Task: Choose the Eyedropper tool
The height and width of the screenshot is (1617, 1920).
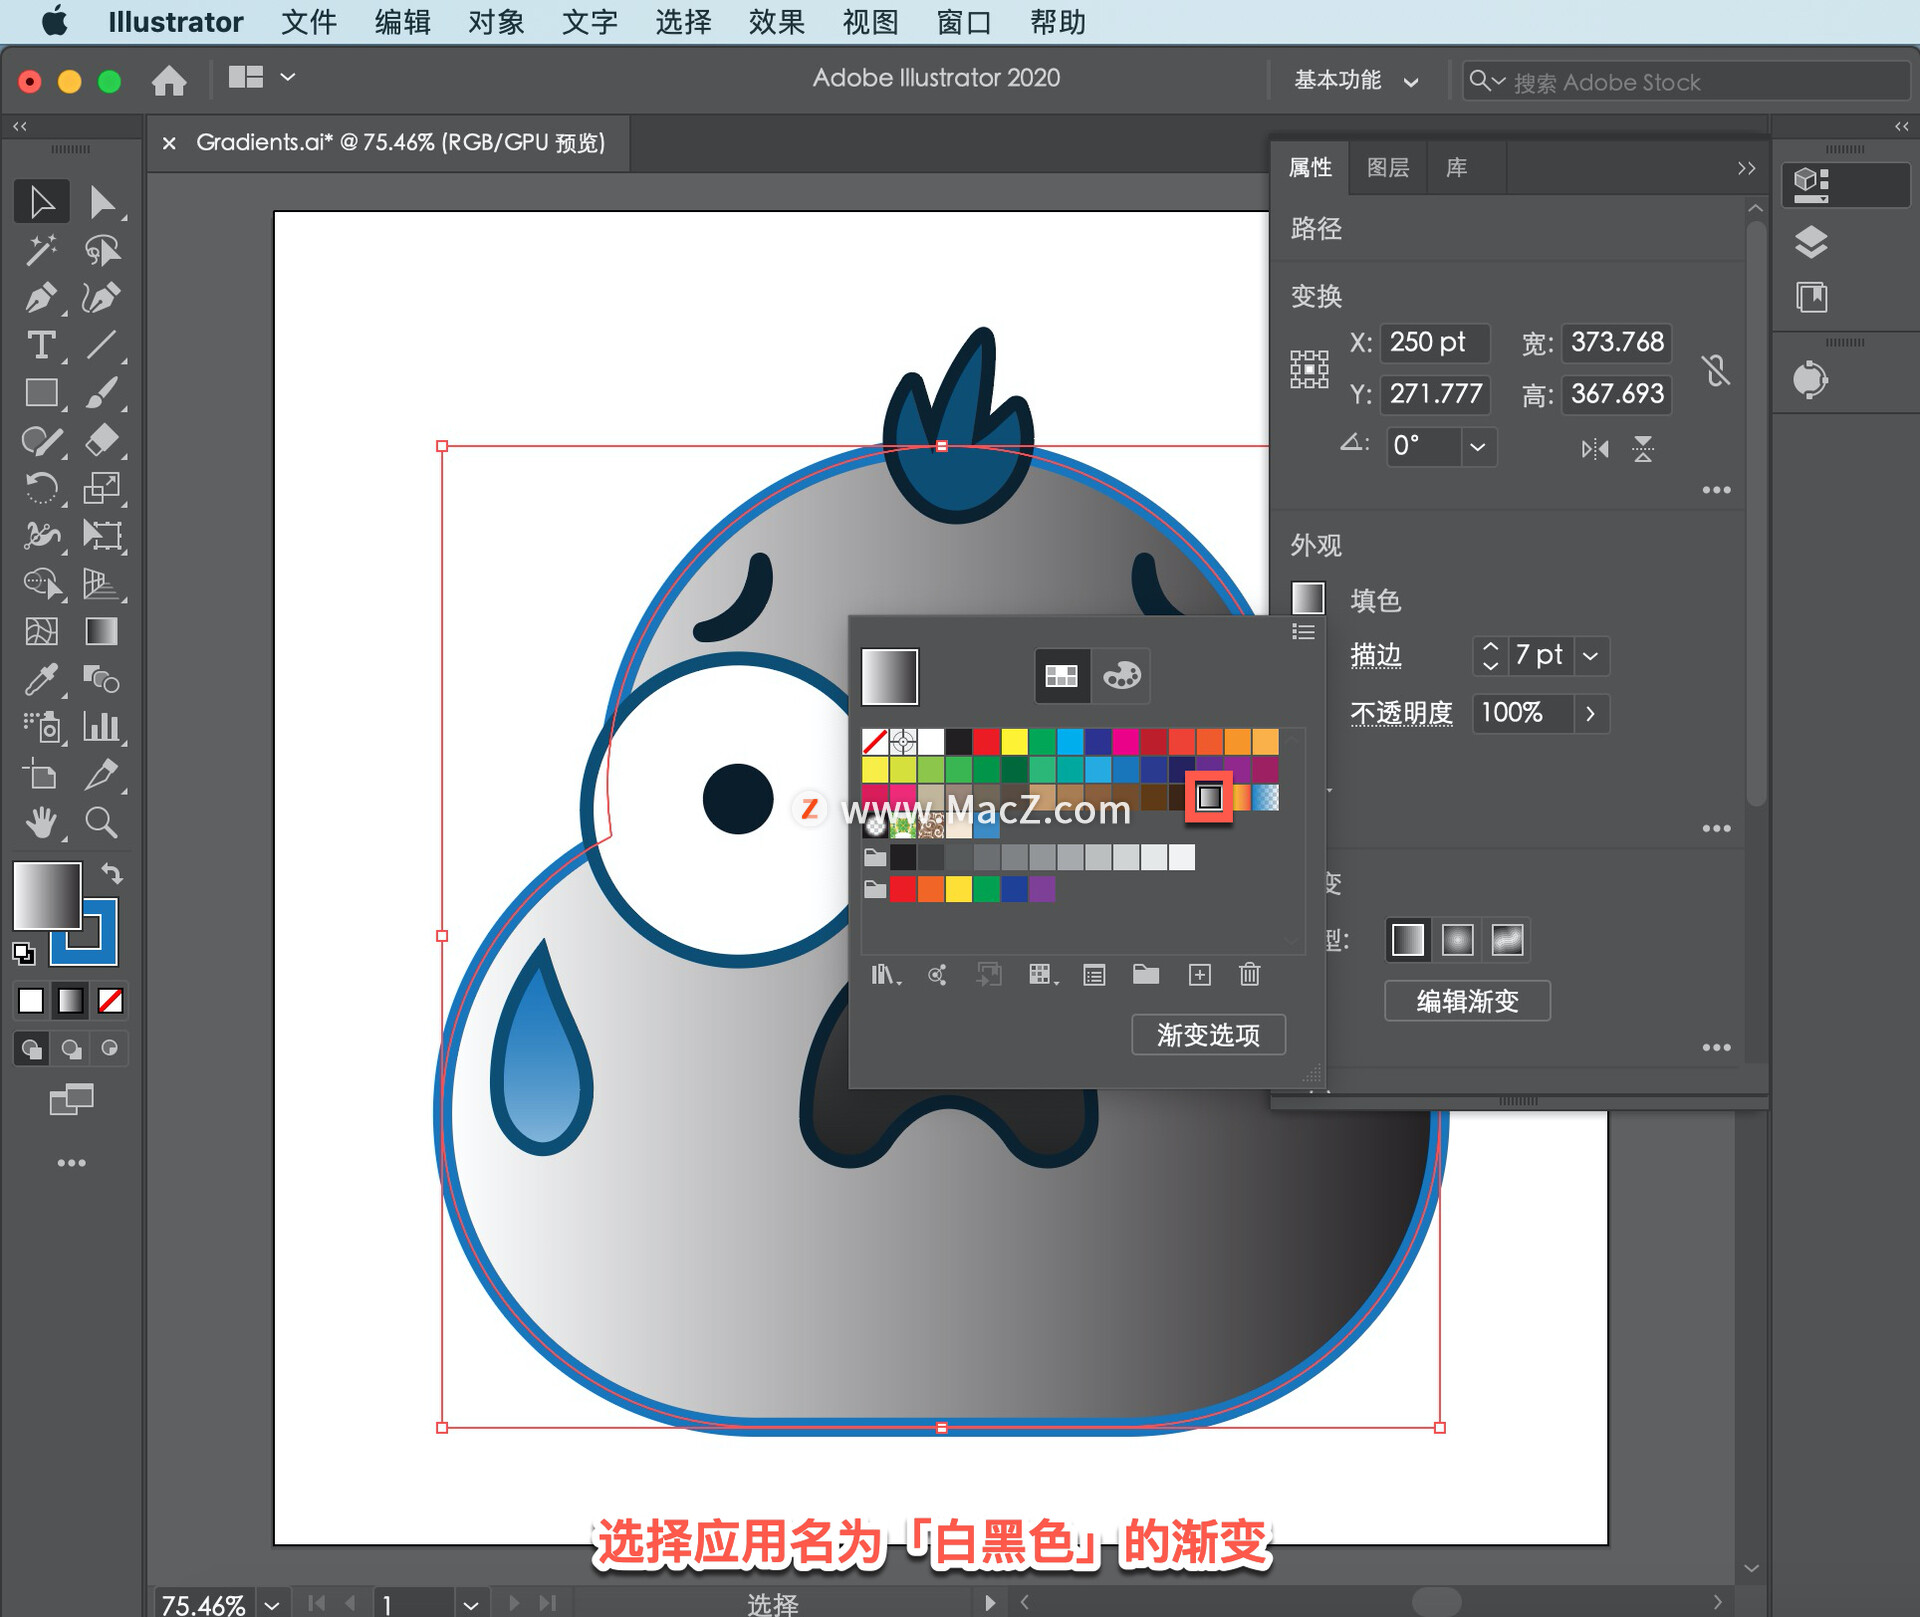Action: [x=41, y=679]
